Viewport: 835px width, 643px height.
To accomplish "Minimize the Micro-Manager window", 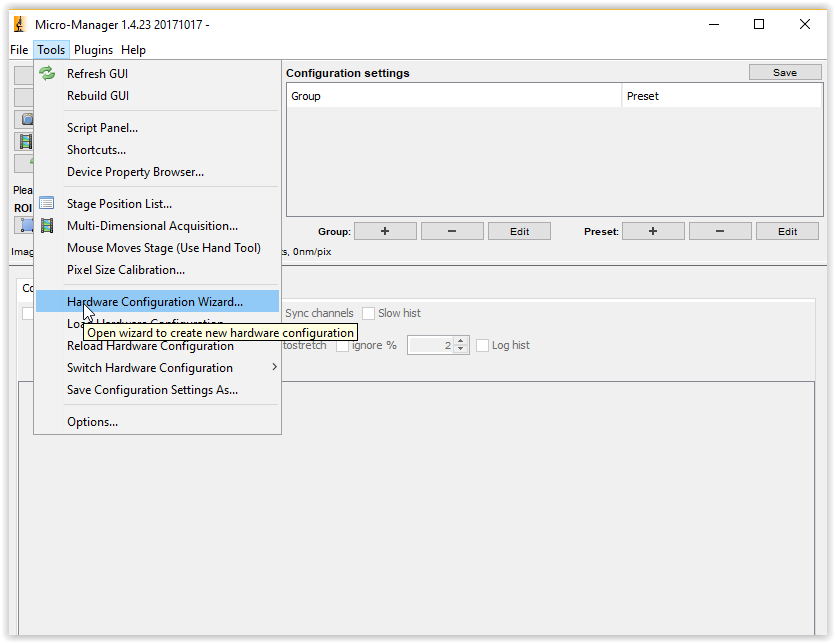I will click(x=714, y=24).
